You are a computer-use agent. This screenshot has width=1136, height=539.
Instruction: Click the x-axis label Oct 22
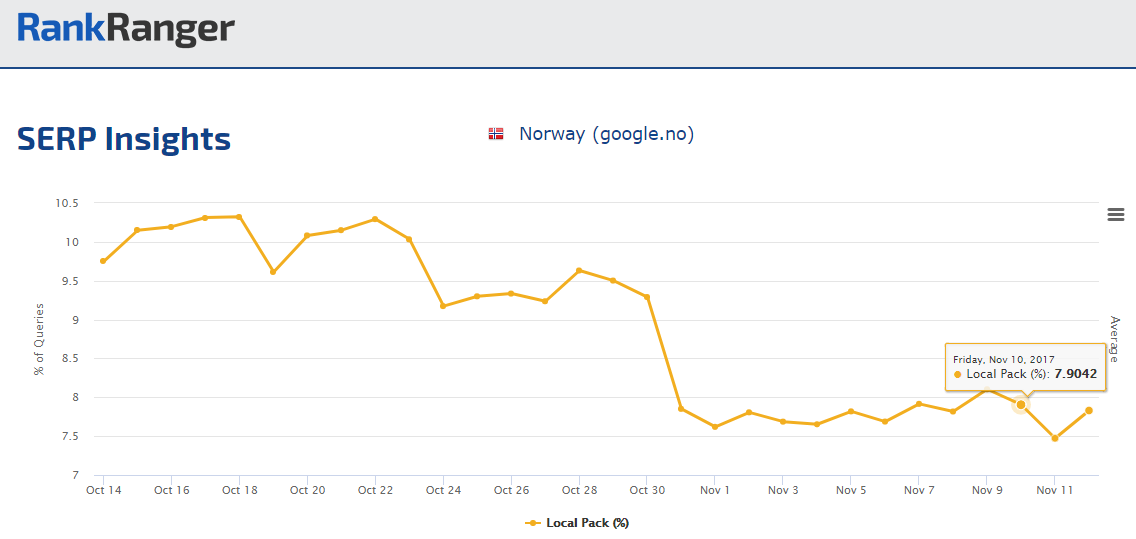pos(375,490)
